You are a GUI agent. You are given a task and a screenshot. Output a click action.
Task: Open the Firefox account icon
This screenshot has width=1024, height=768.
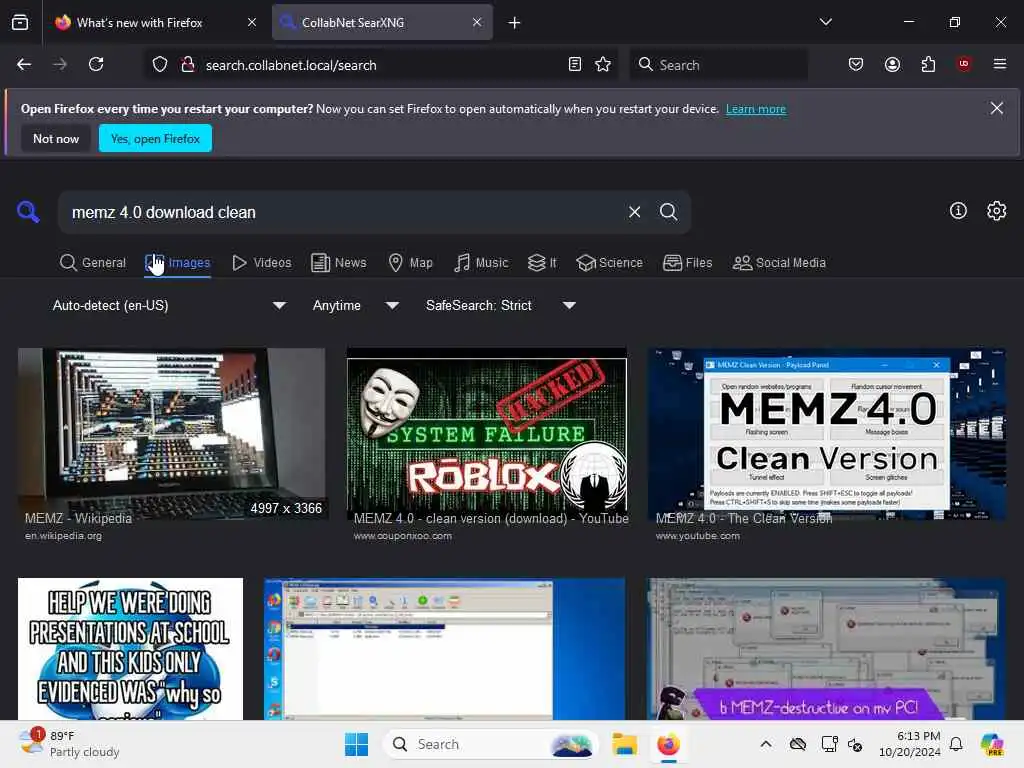tap(893, 64)
